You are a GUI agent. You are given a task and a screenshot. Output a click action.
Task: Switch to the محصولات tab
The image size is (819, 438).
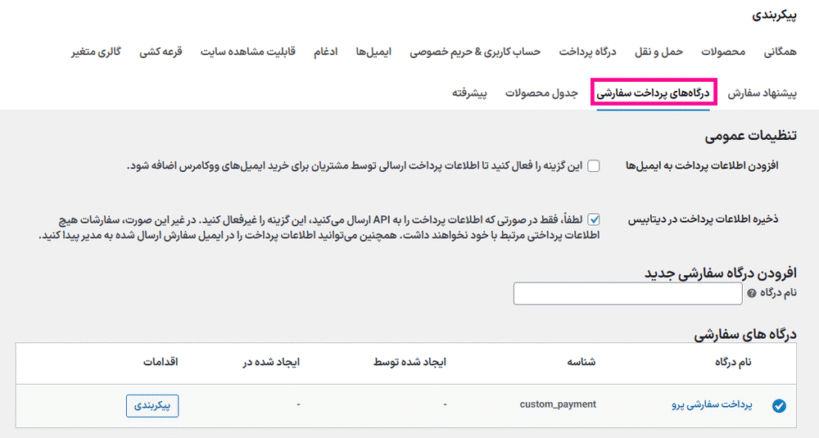(723, 52)
